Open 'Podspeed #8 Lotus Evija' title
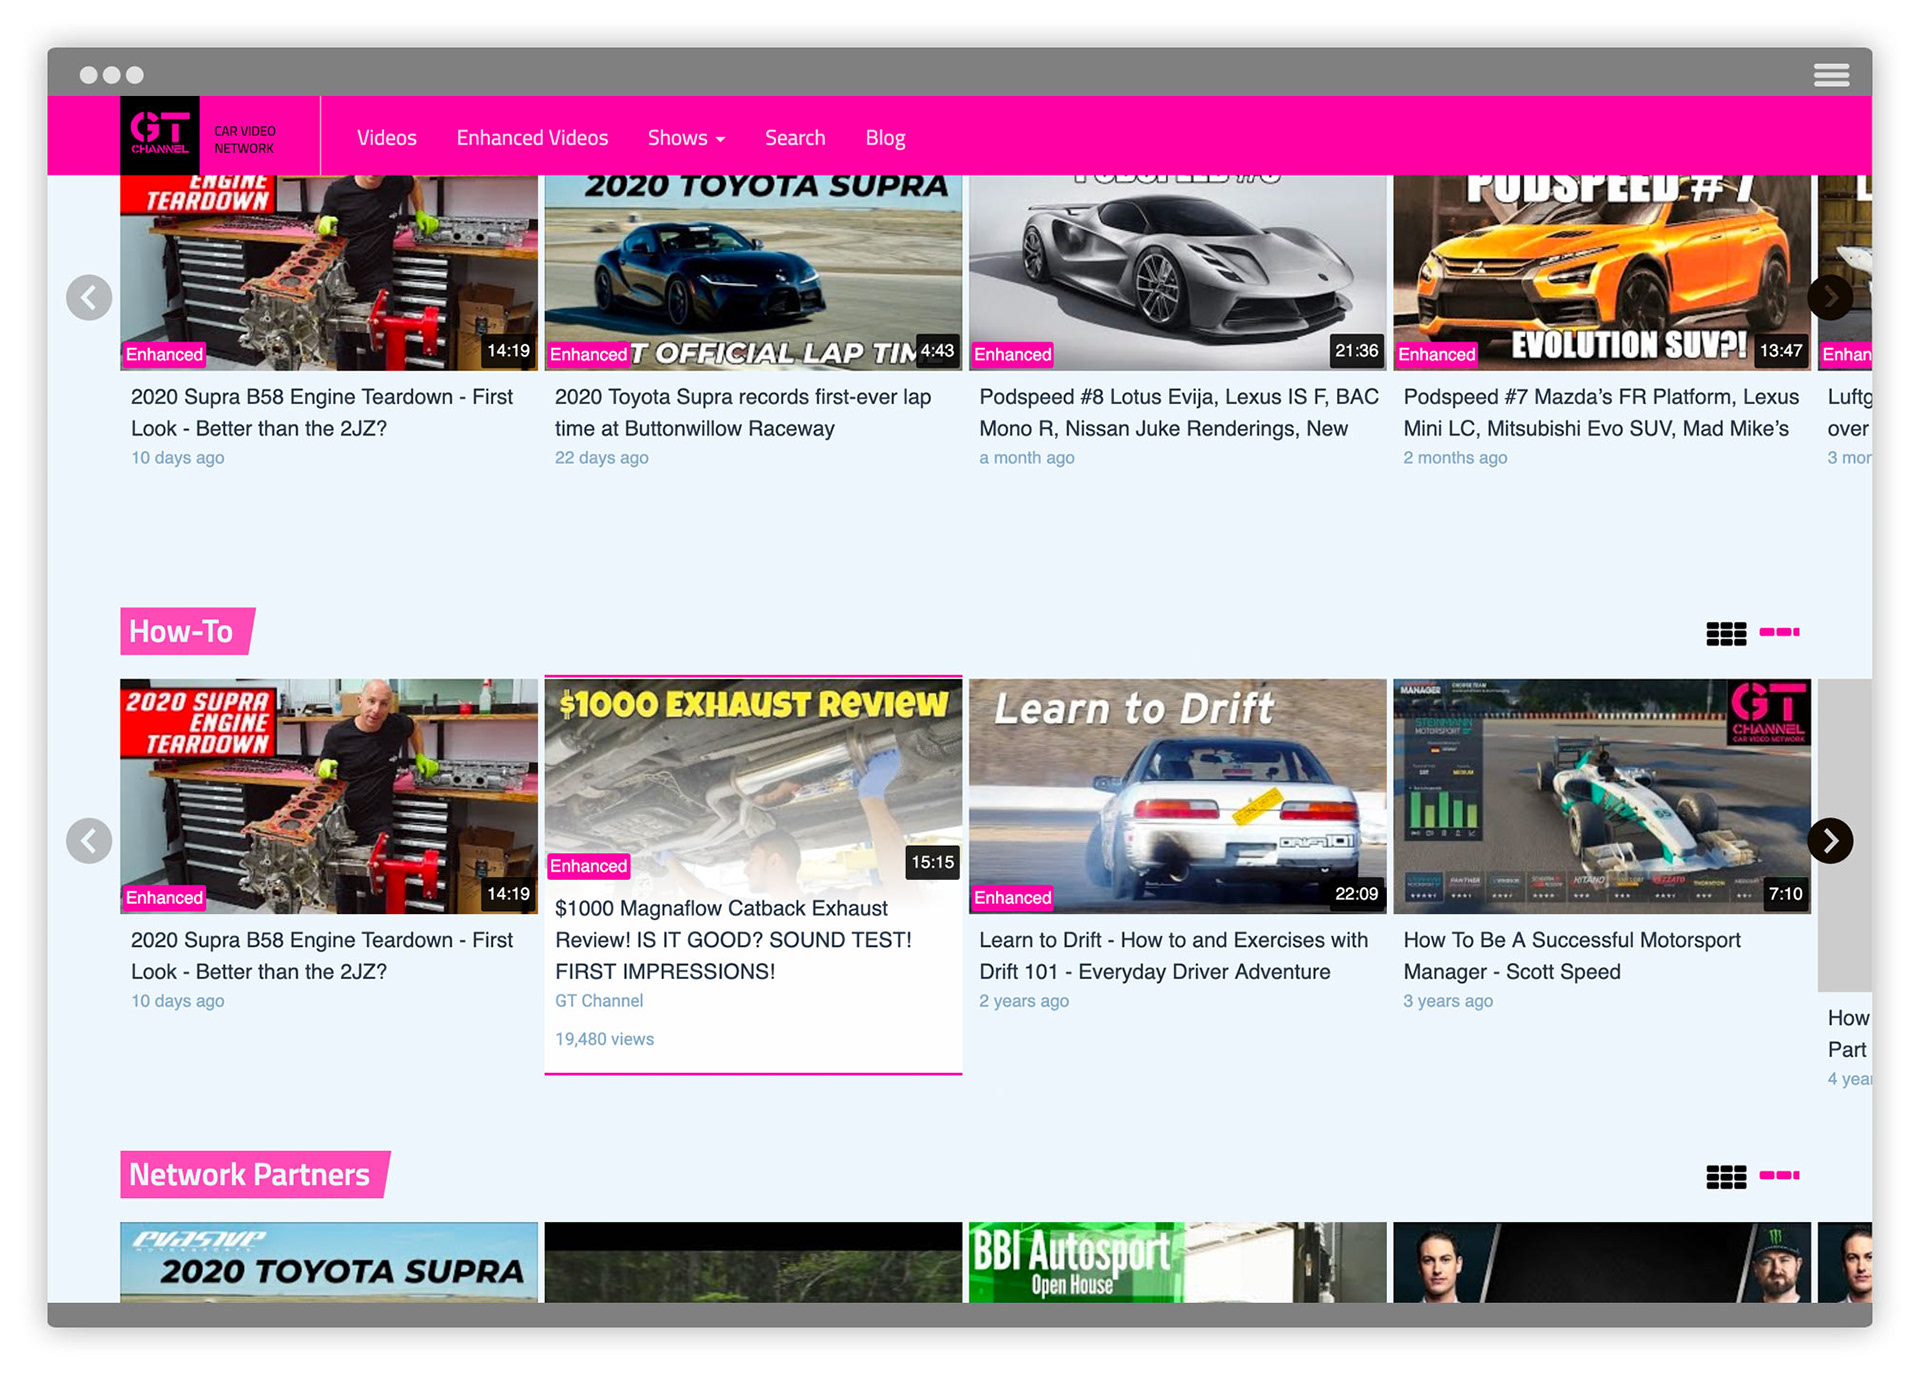Screen dimensions: 1920x1375 [x=1179, y=412]
